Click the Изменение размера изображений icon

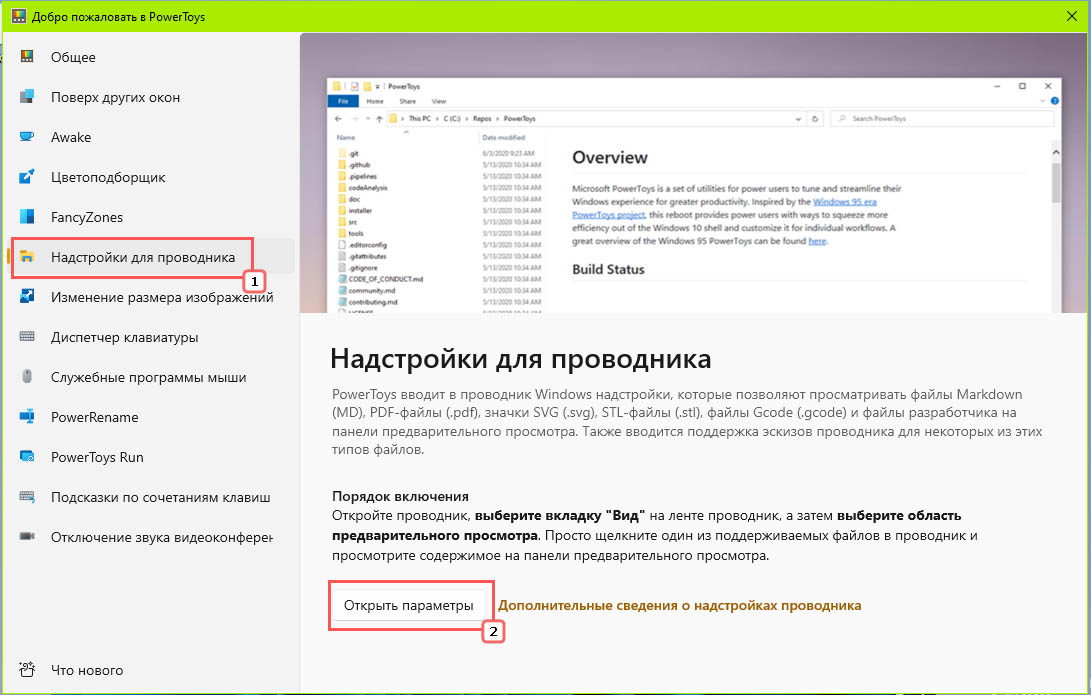pos(27,296)
